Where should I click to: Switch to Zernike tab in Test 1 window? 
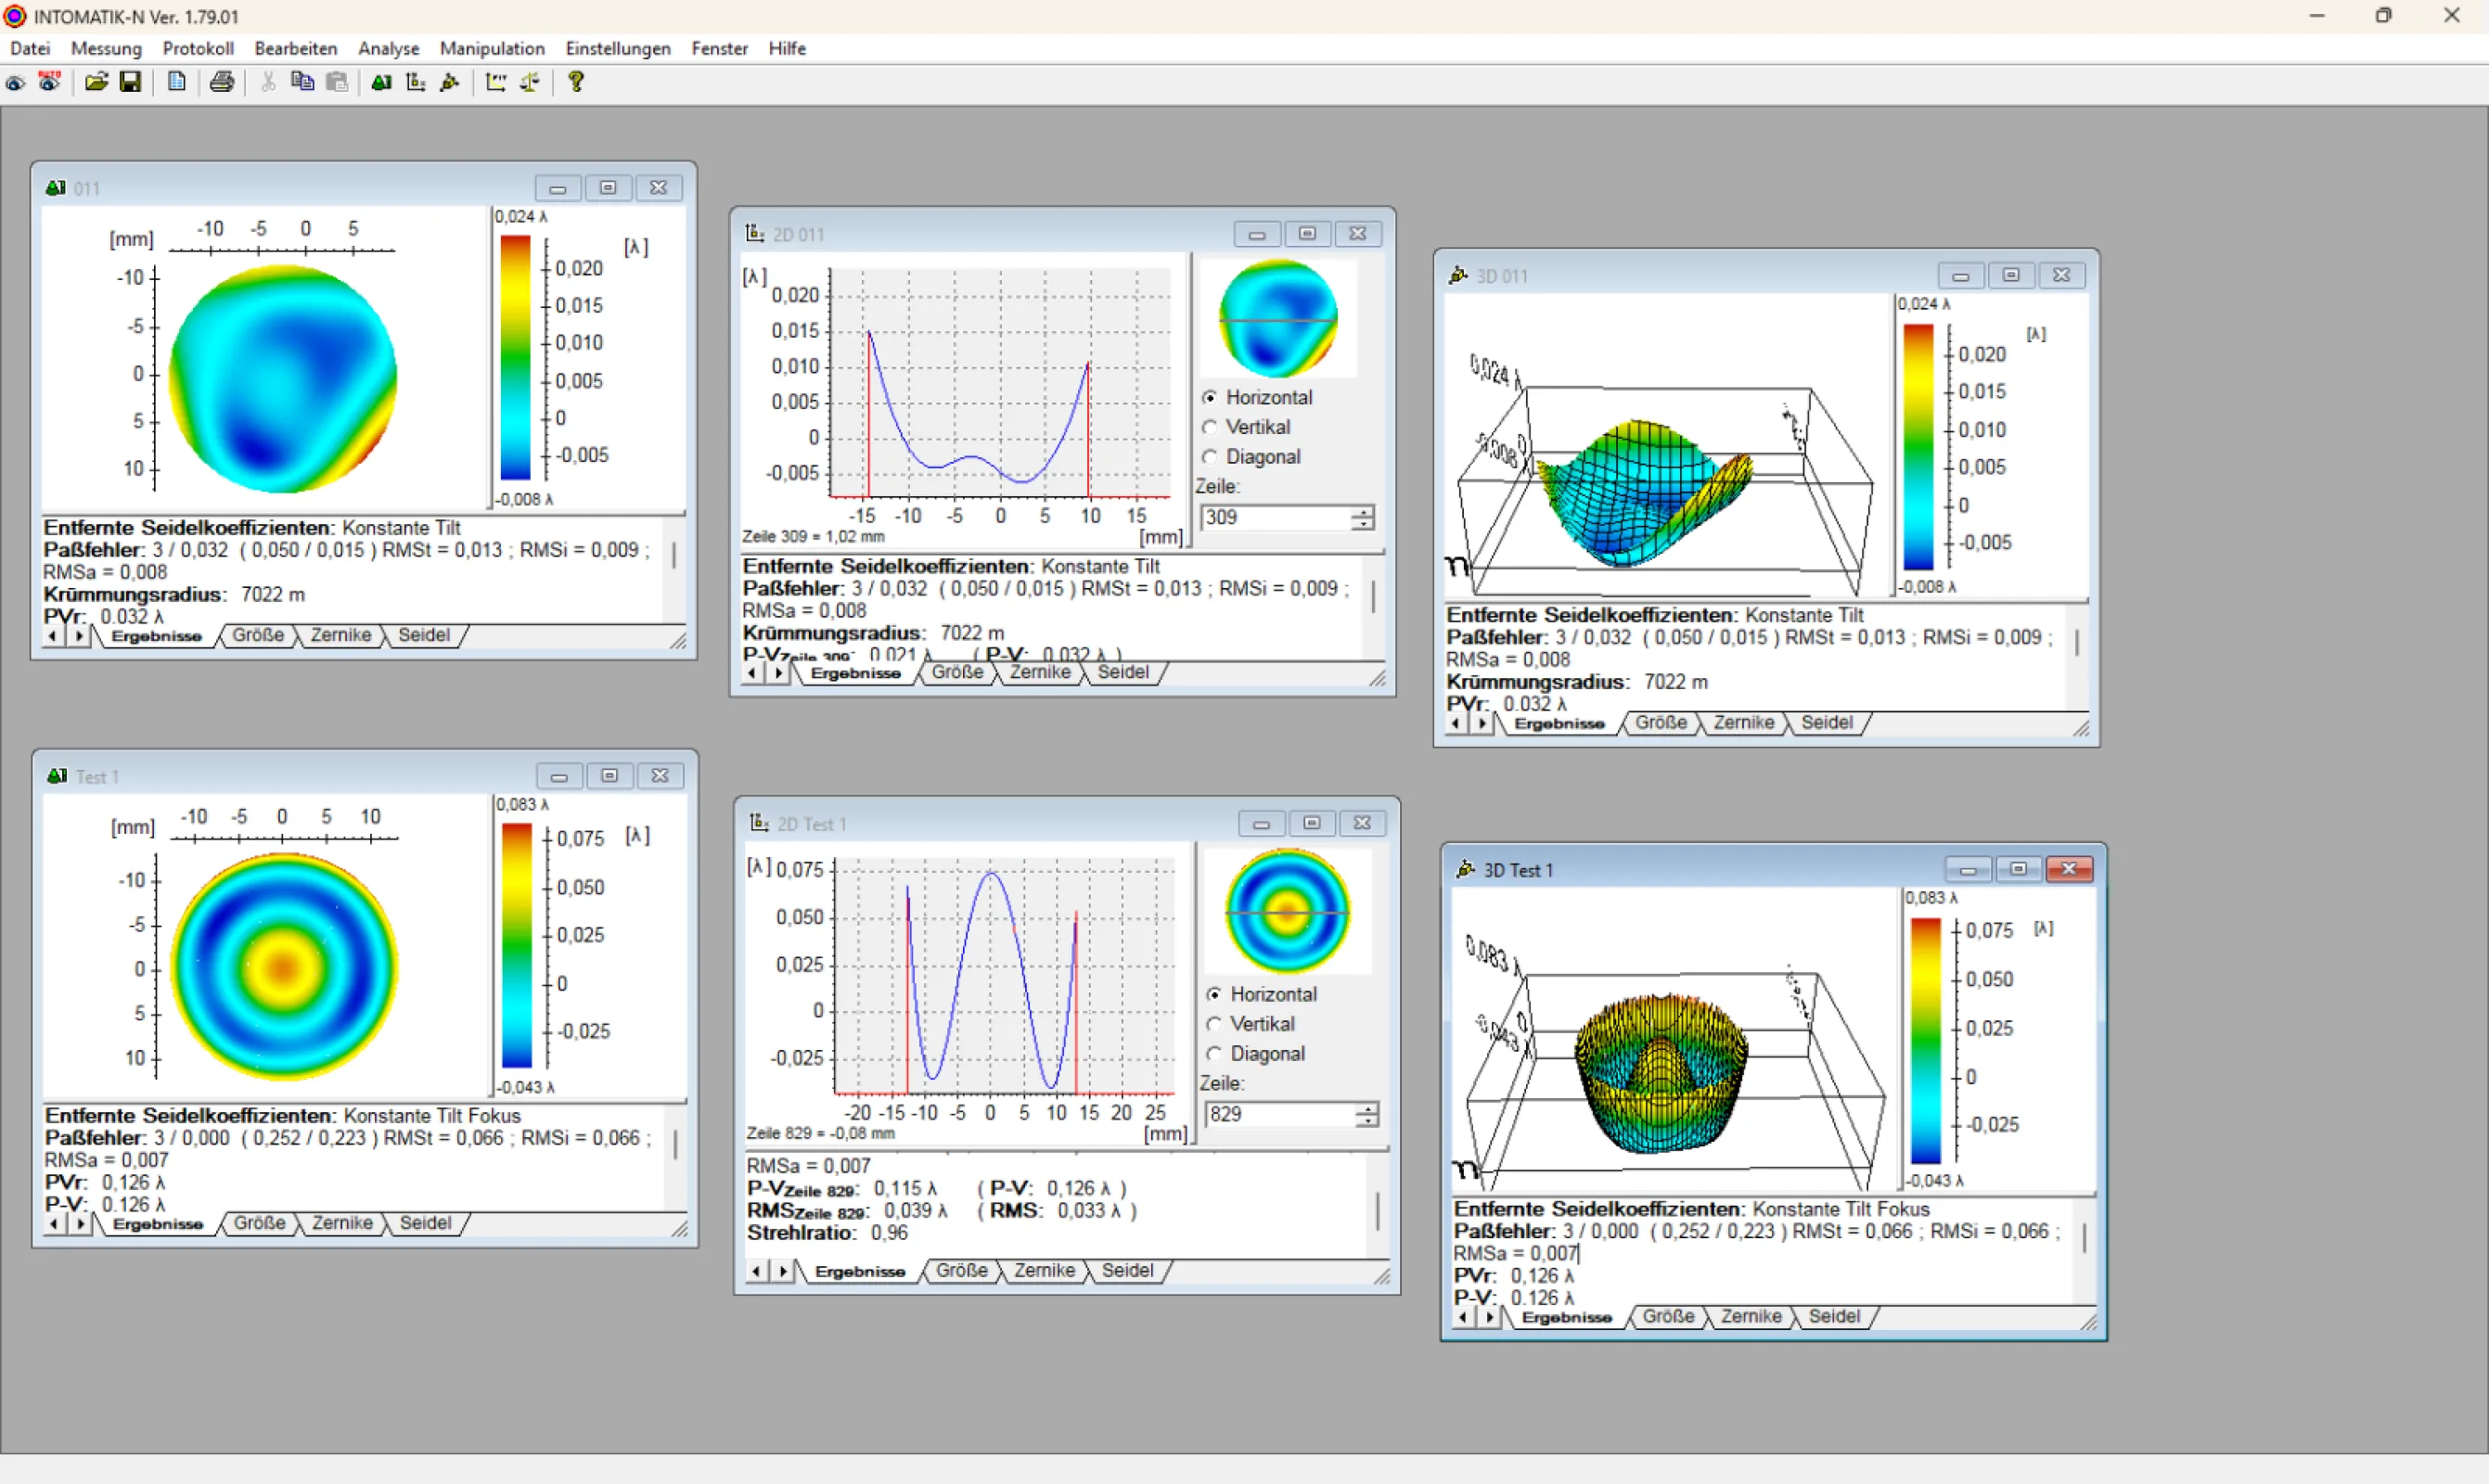click(342, 1222)
